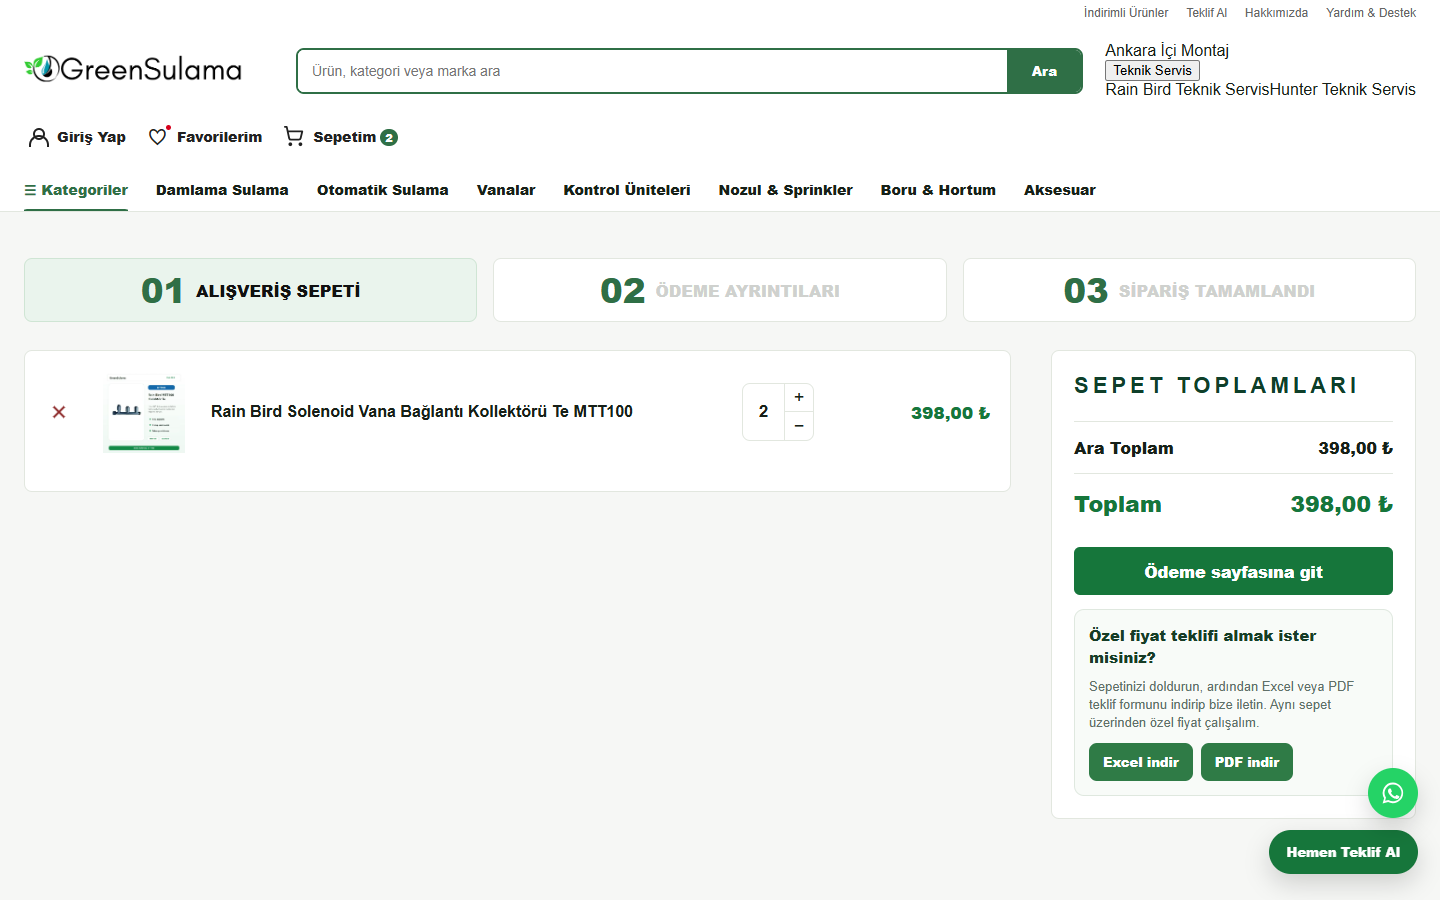Open Rain Bird Solenoid Vana Kollektörü product
Screen dimensions: 1440x900
click(x=422, y=411)
